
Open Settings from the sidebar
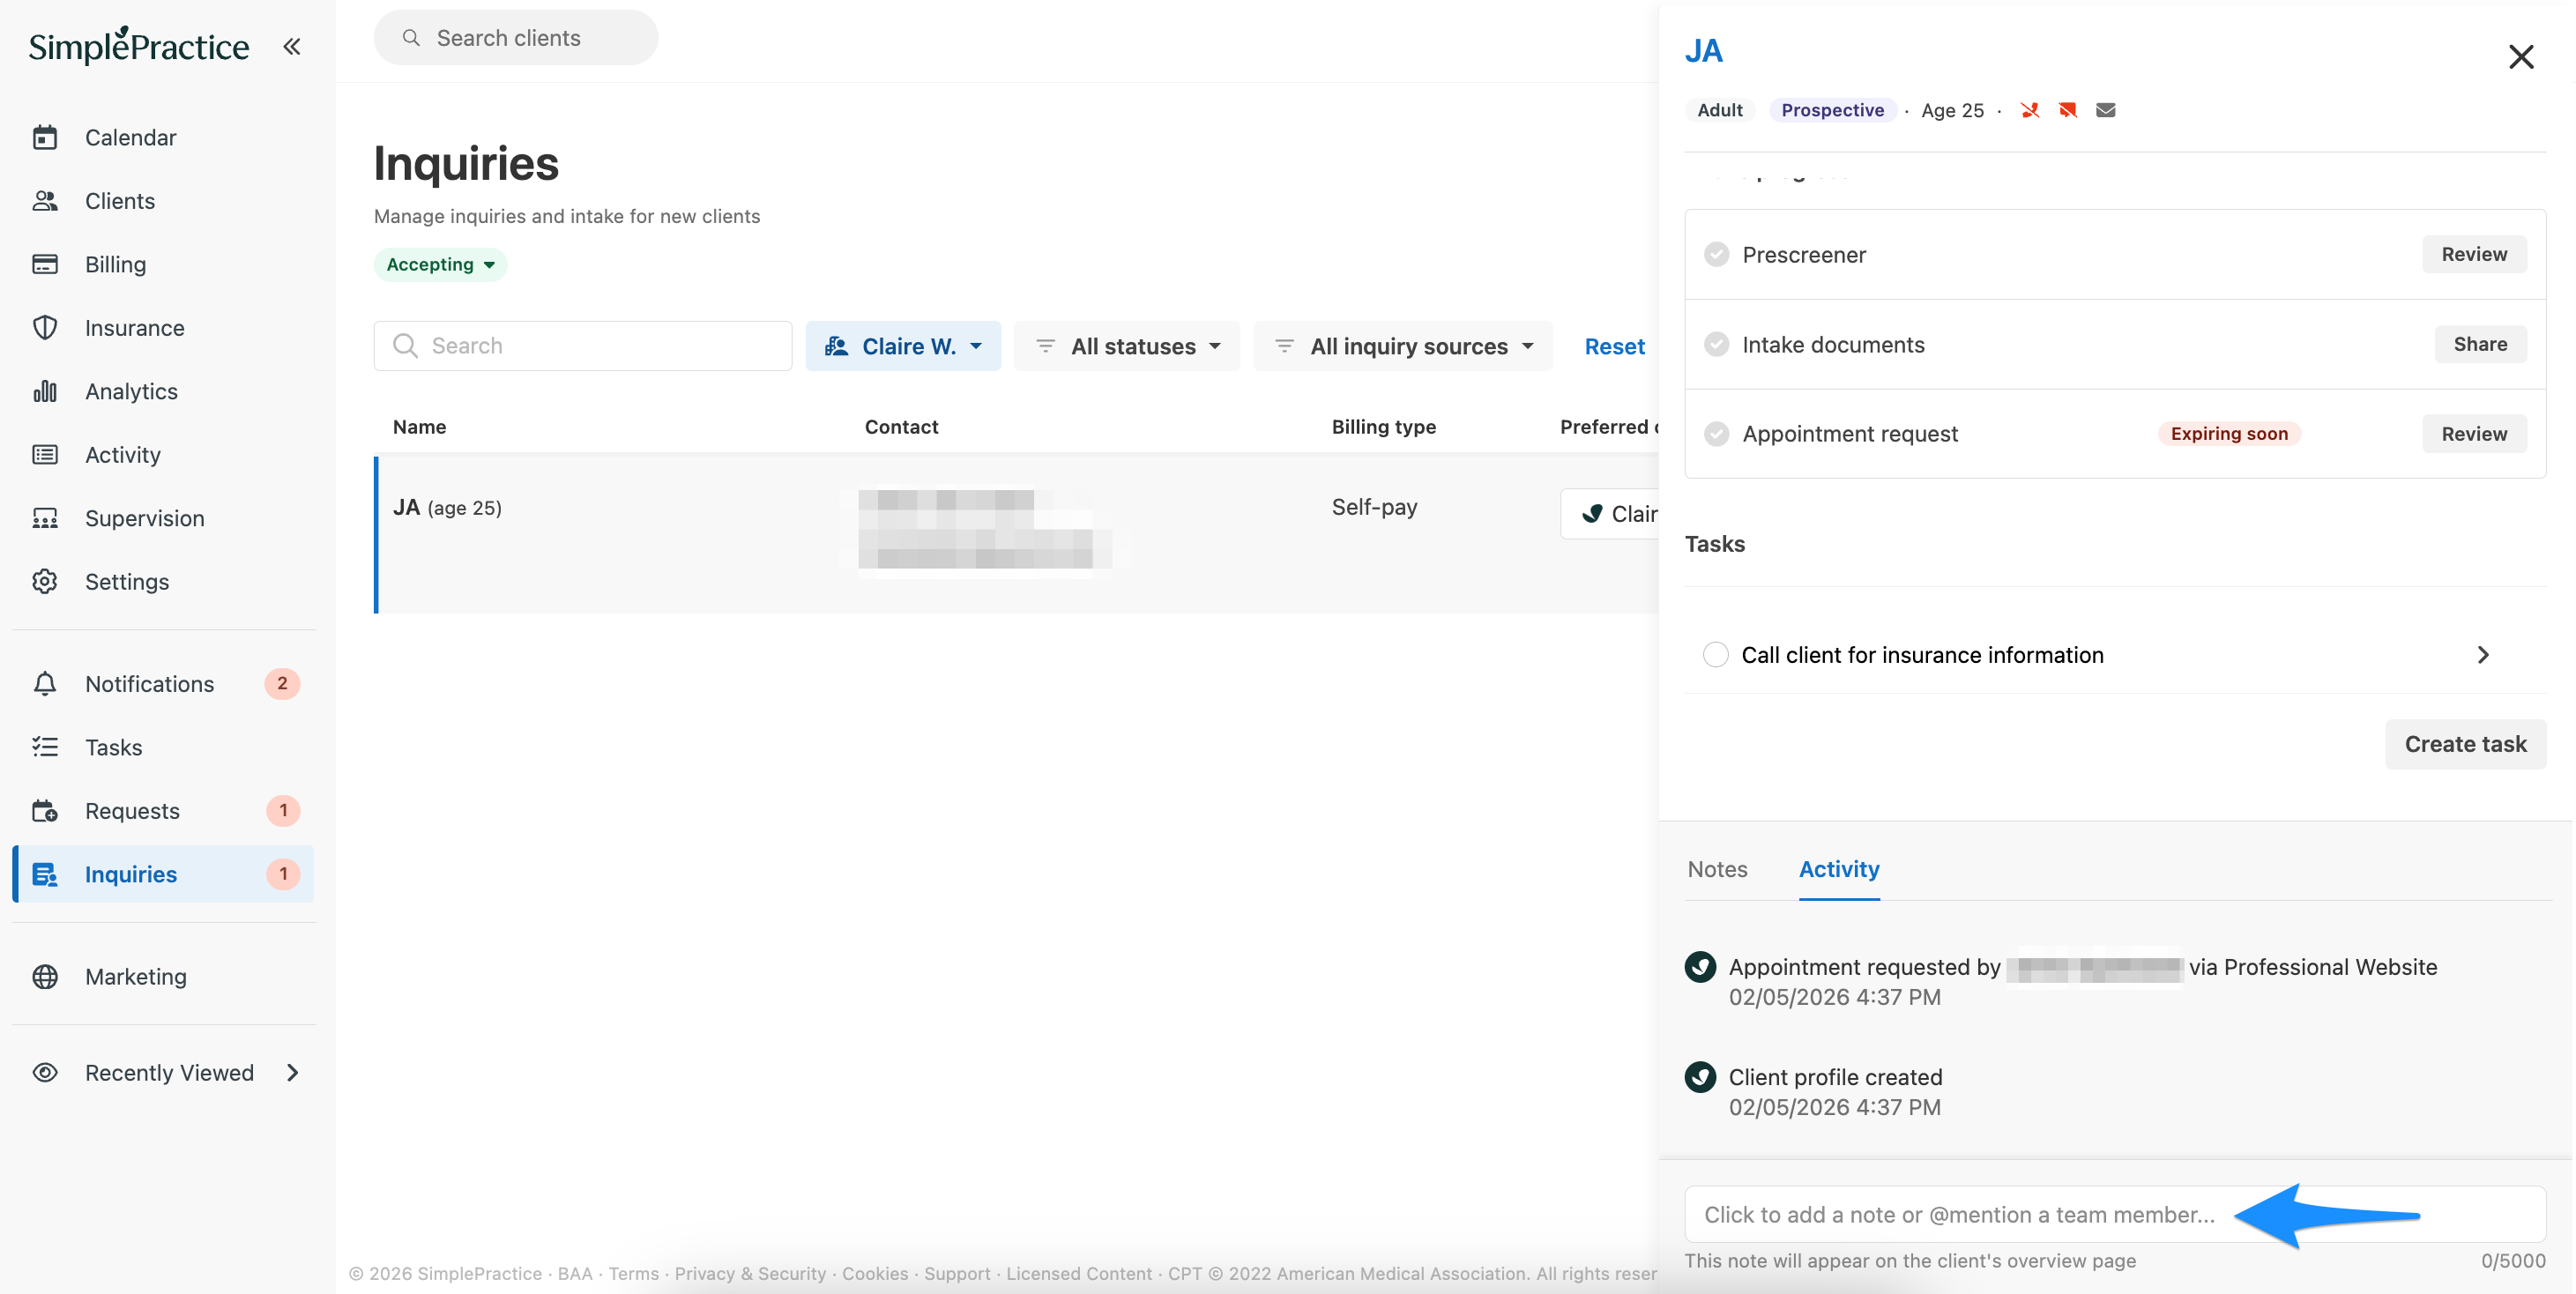point(126,581)
